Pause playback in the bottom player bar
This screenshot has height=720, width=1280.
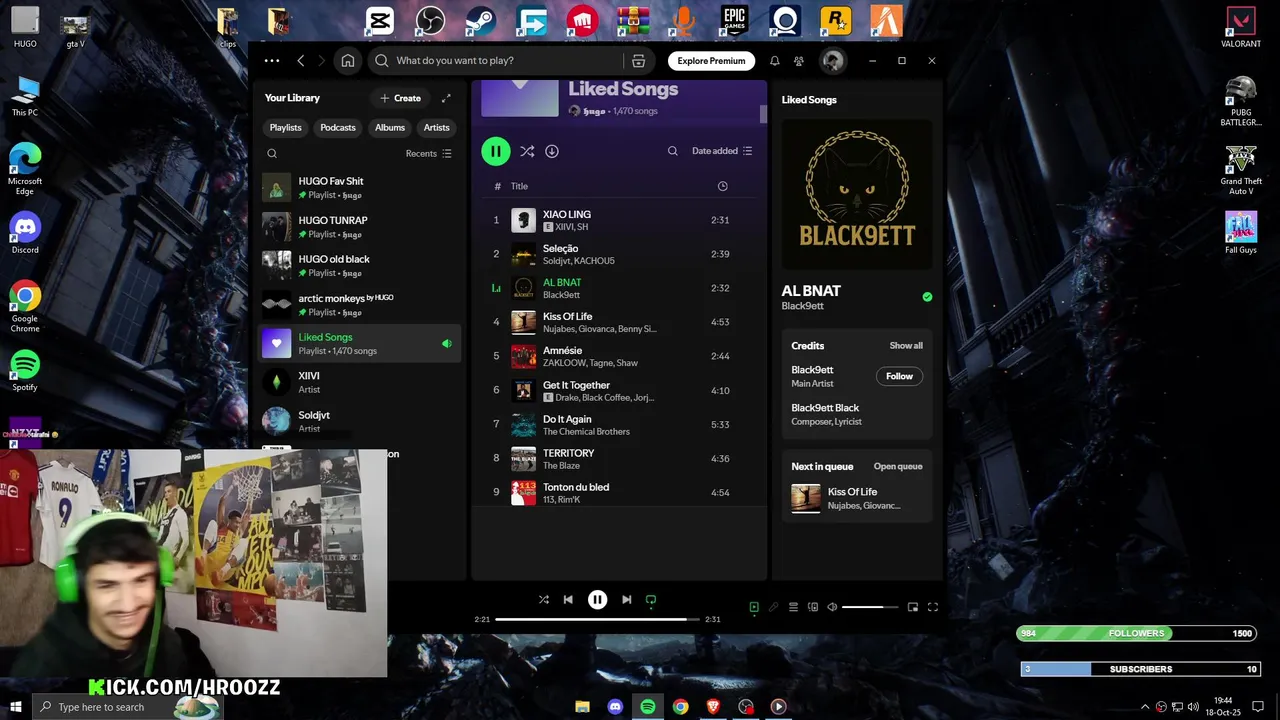pyautogui.click(x=597, y=600)
